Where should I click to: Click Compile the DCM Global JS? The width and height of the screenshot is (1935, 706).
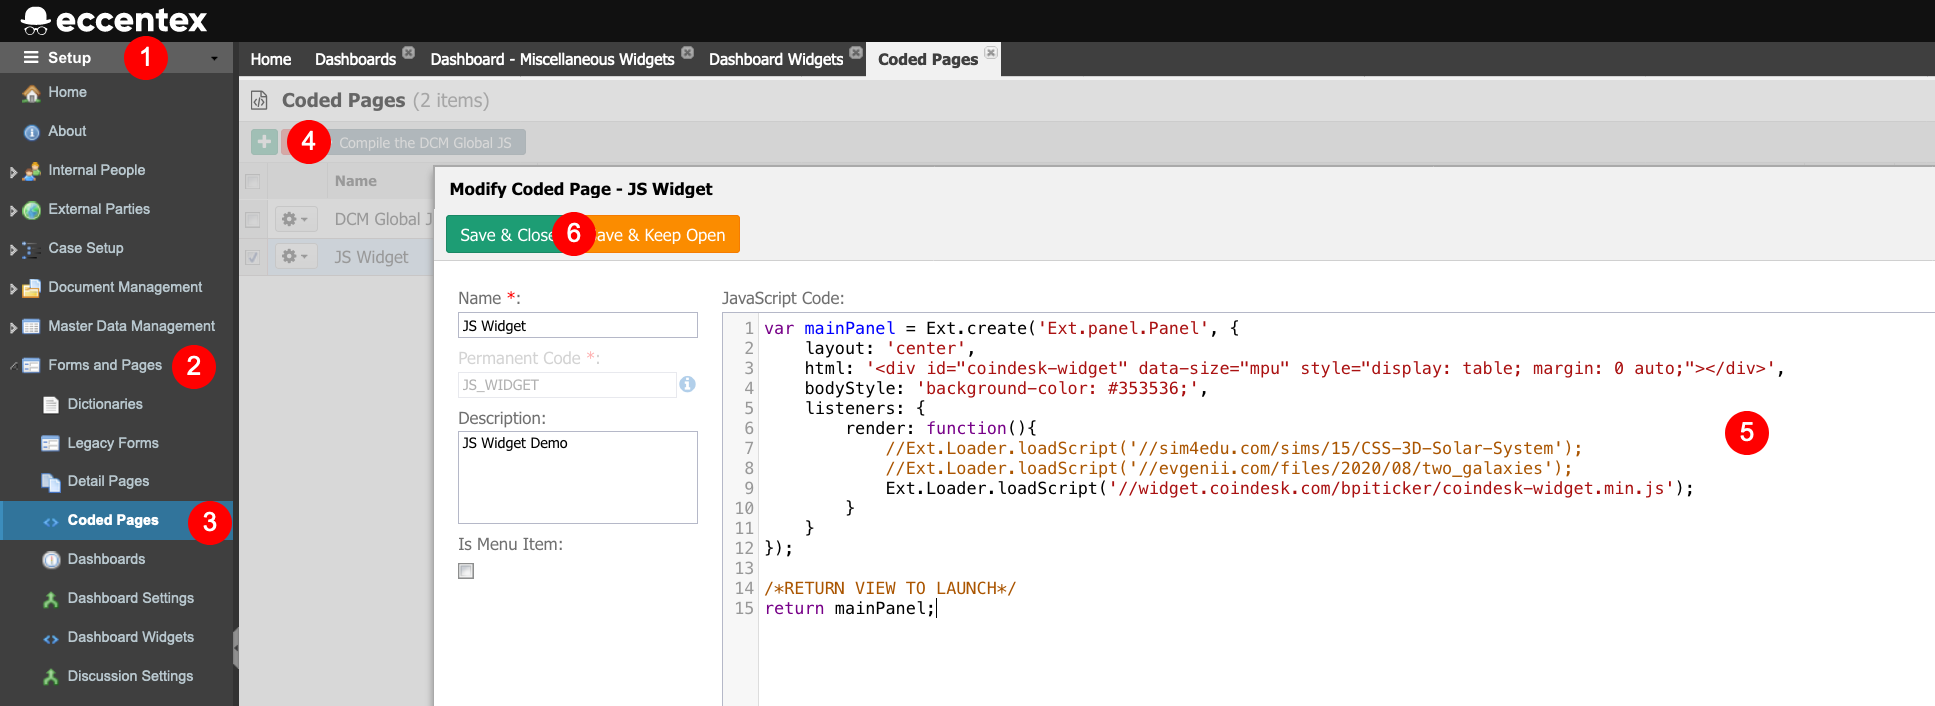coord(425,143)
